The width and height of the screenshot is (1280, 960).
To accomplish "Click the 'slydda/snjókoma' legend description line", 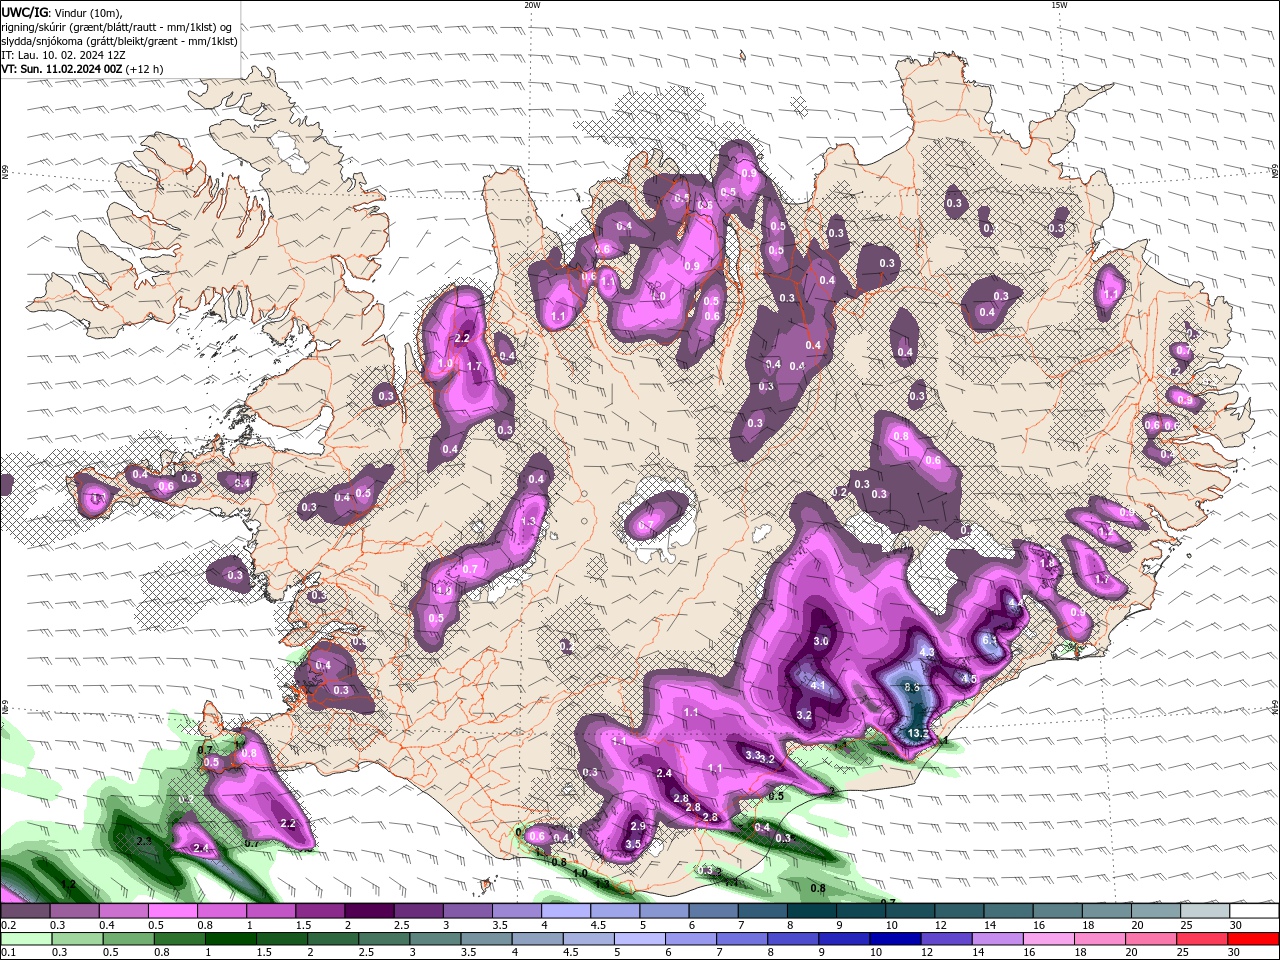I will 120,41.
